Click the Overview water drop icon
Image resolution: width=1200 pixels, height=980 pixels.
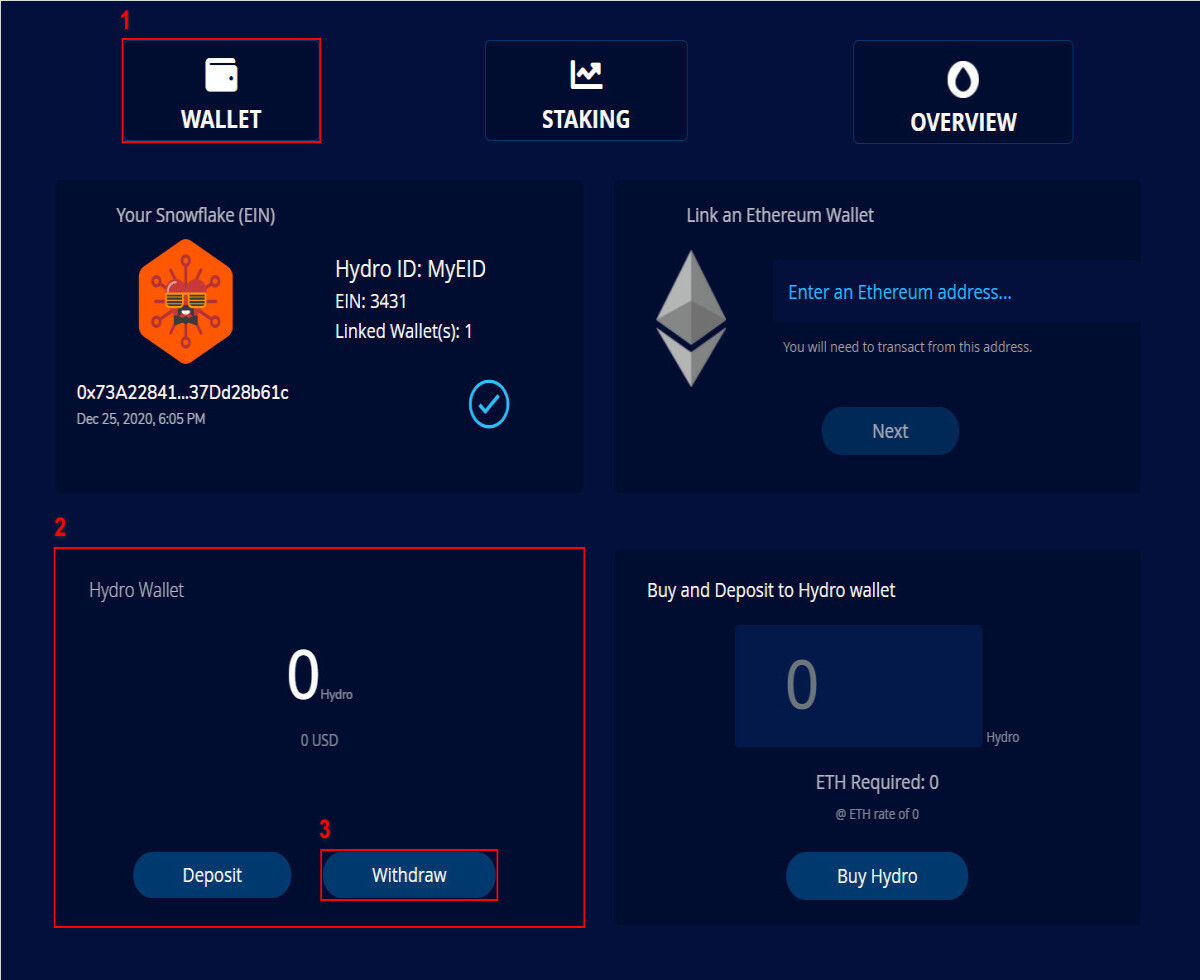963,79
